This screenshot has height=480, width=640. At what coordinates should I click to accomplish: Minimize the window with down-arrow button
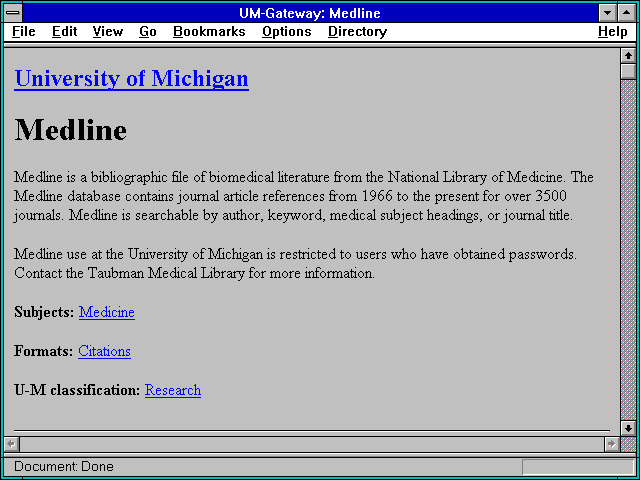coord(607,13)
